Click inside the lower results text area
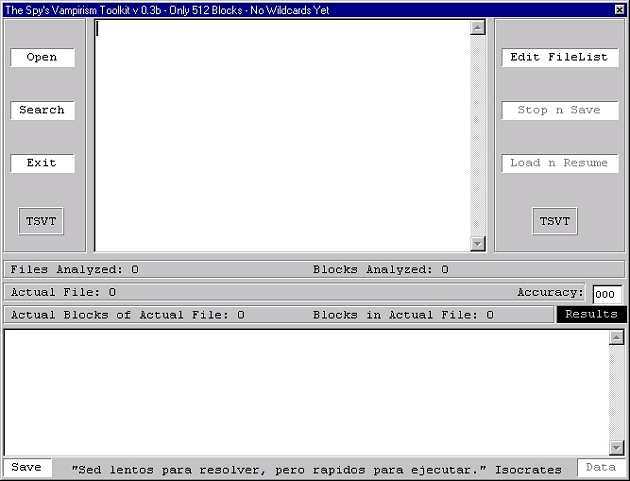630x481 pixels. click(x=305, y=392)
